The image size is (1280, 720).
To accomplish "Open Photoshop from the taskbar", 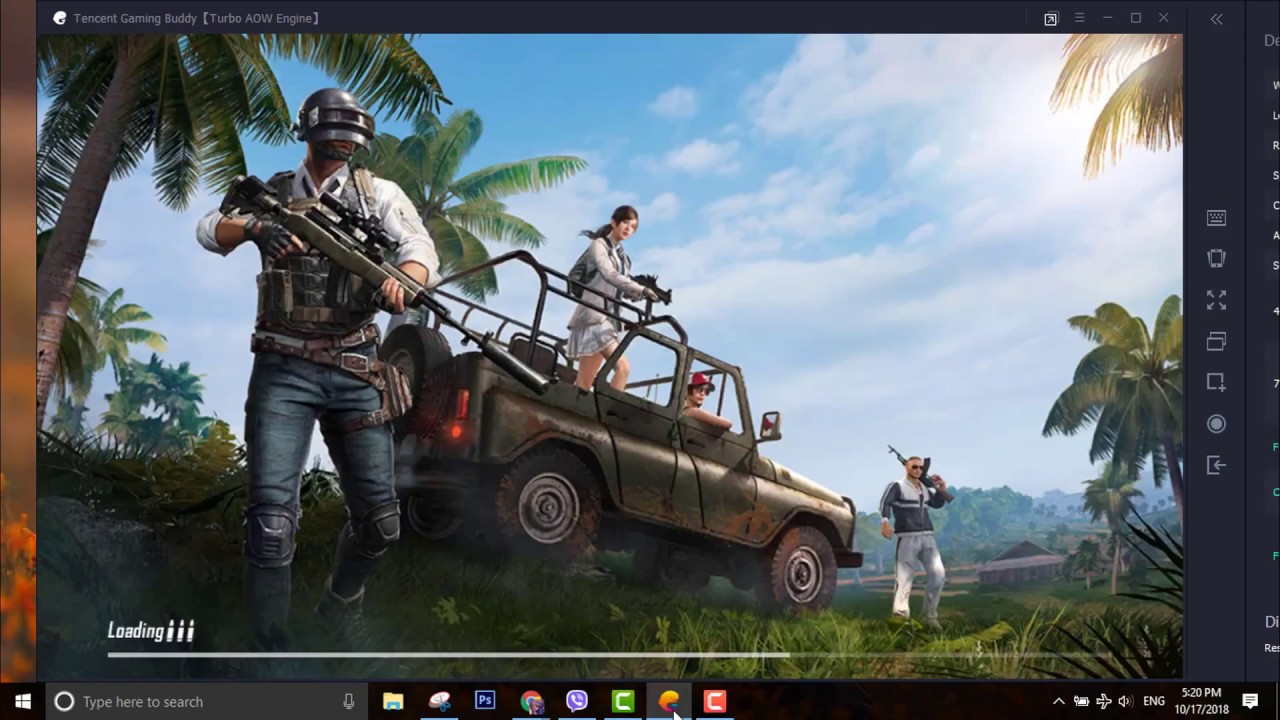I will pyautogui.click(x=485, y=701).
